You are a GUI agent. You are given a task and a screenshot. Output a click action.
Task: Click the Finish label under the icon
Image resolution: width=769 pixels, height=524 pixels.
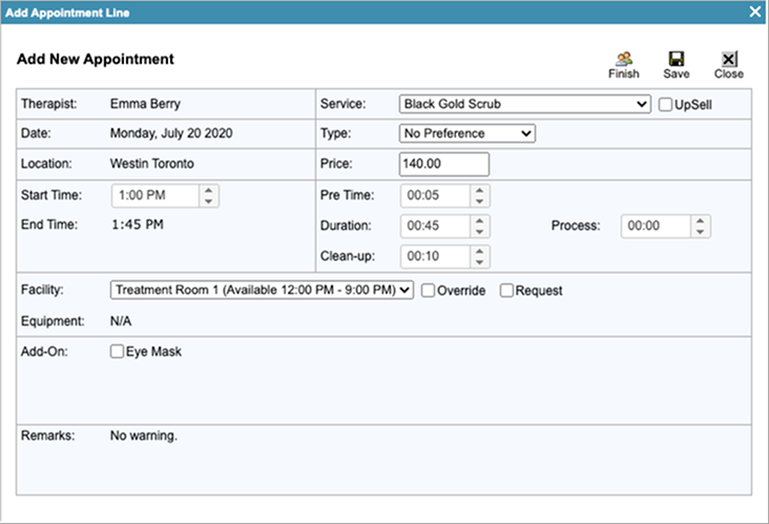(x=624, y=74)
